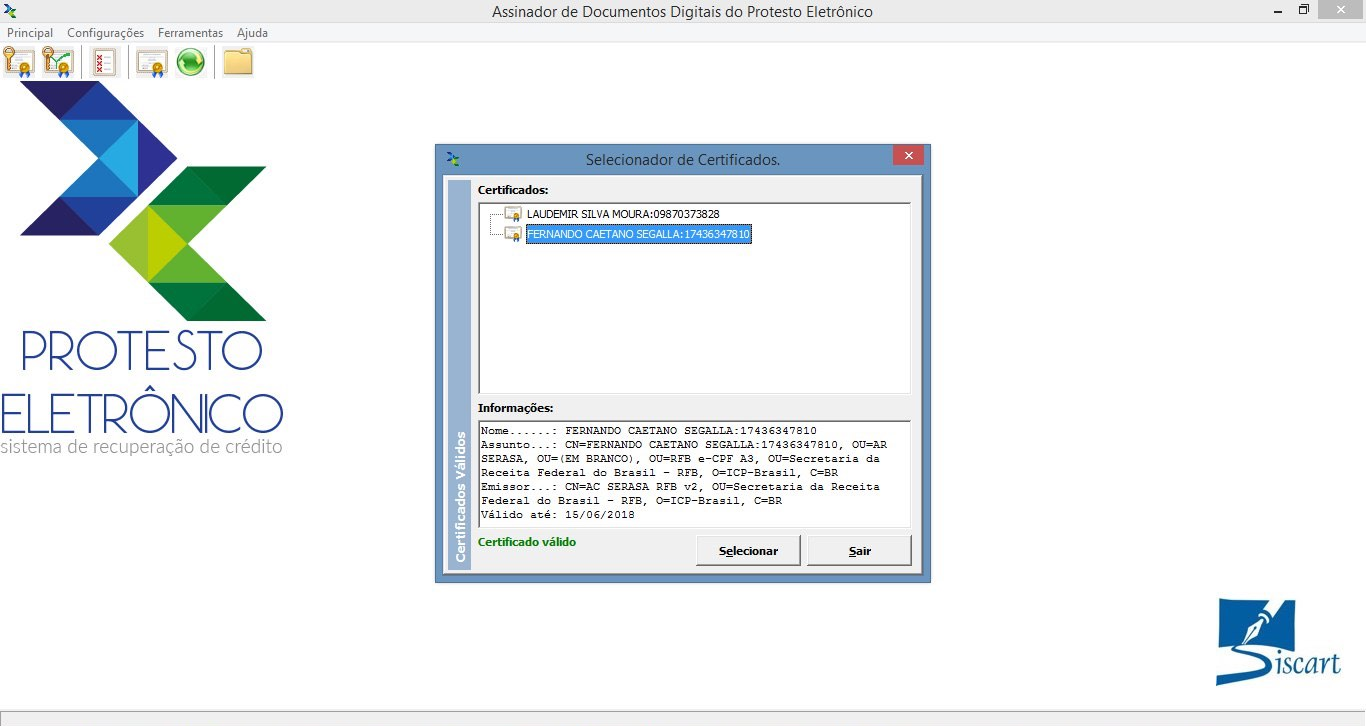Click the green circular refresh icon
Image resolution: width=1366 pixels, height=726 pixels.
[191, 62]
